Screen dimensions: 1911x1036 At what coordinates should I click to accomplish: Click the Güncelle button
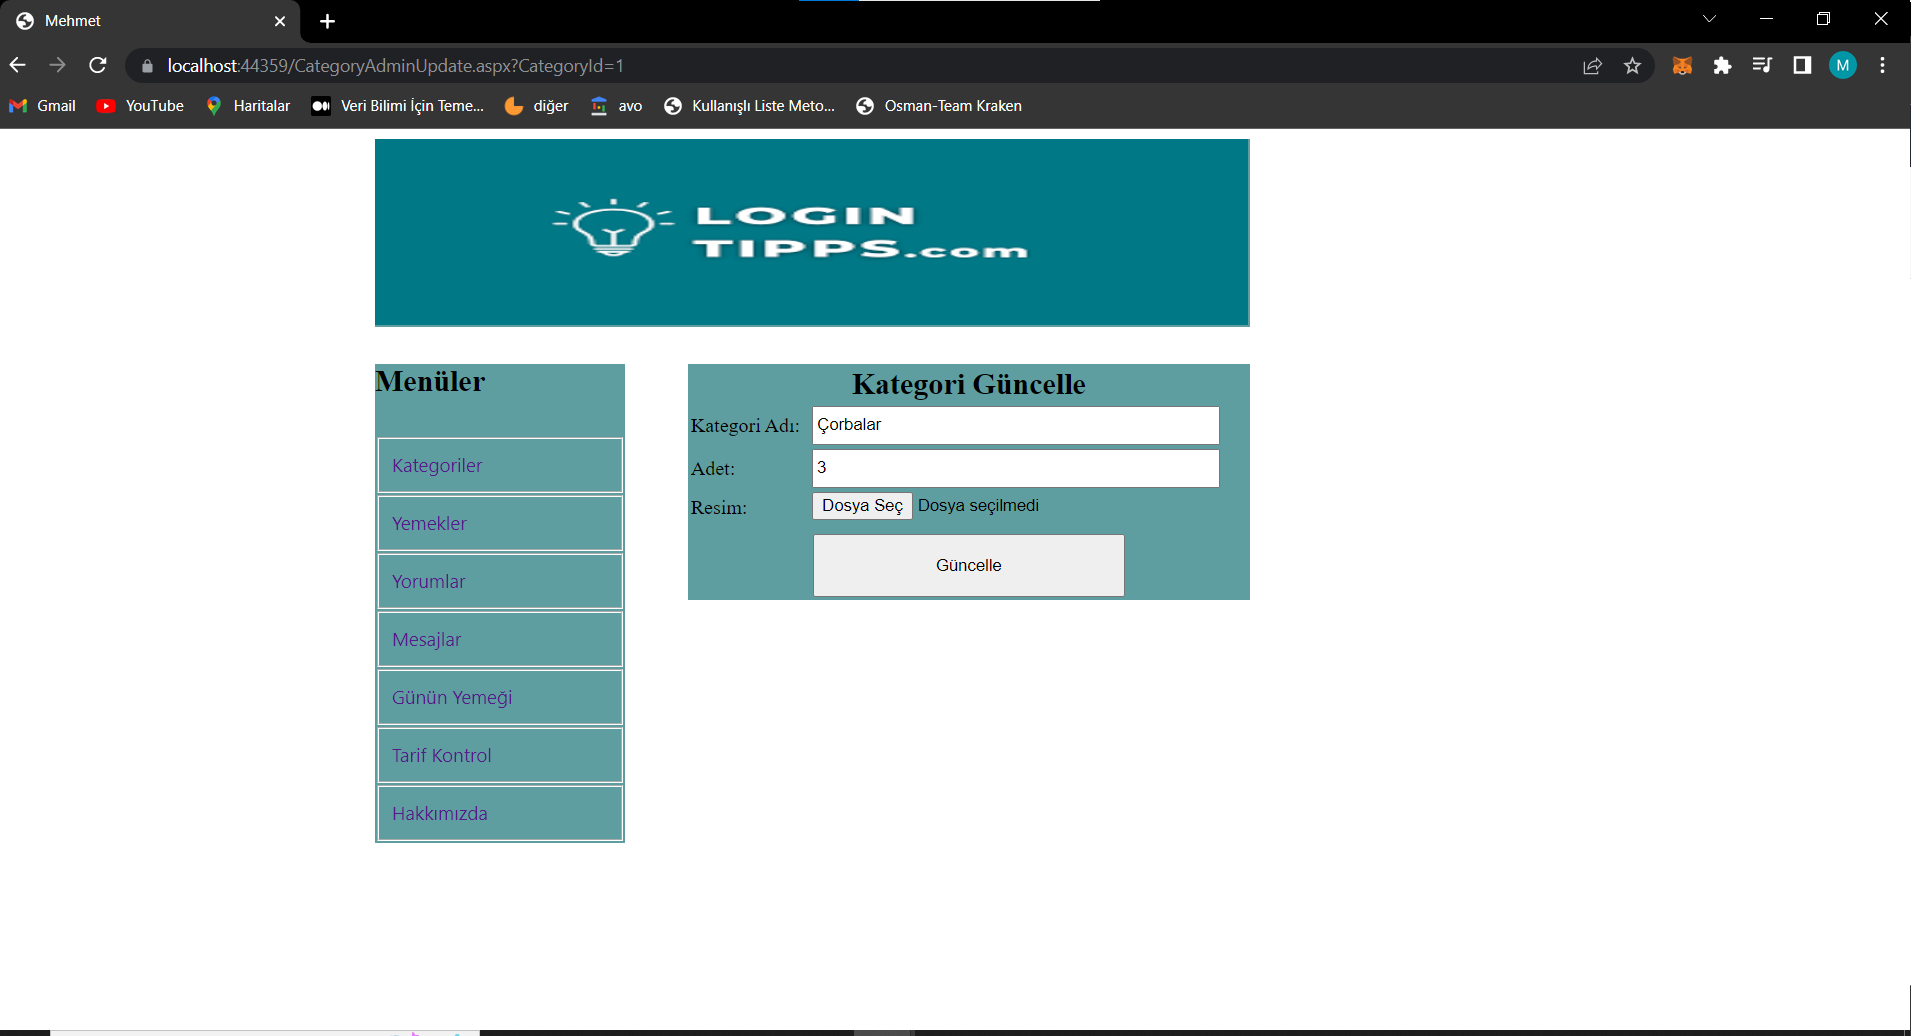968,565
